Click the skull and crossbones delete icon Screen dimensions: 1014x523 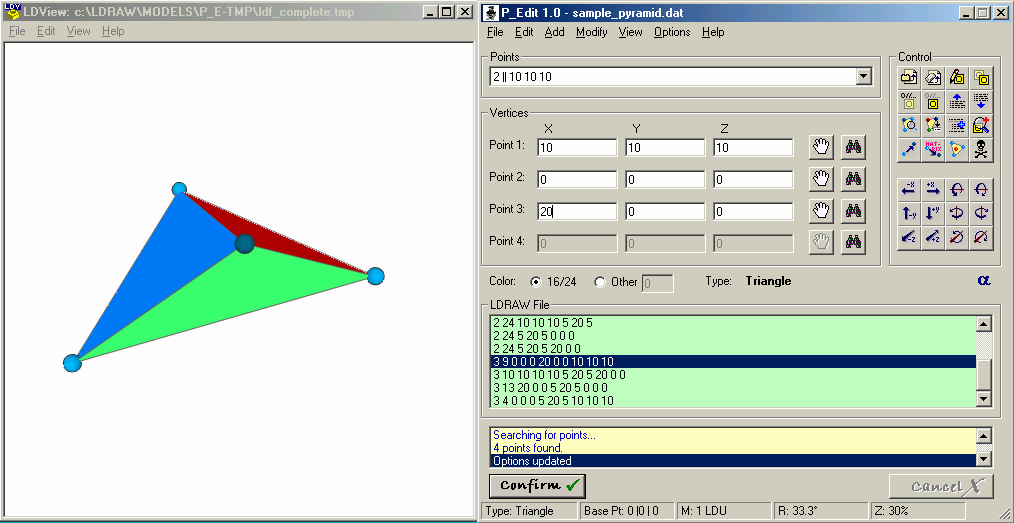pyautogui.click(x=981, y=150)
